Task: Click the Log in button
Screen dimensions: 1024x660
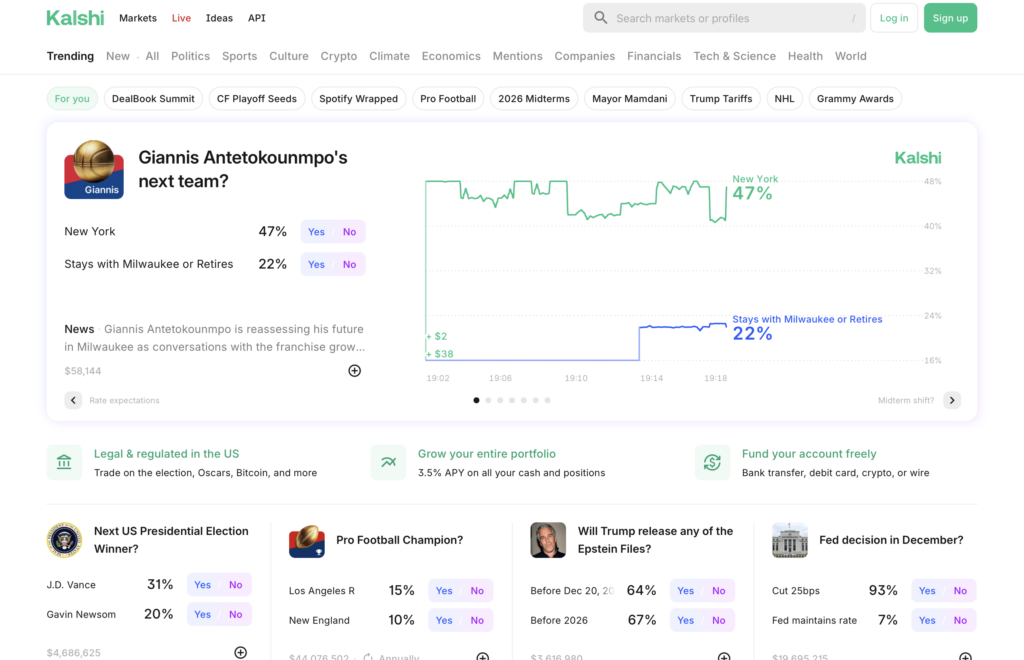Action: point(894,18)
